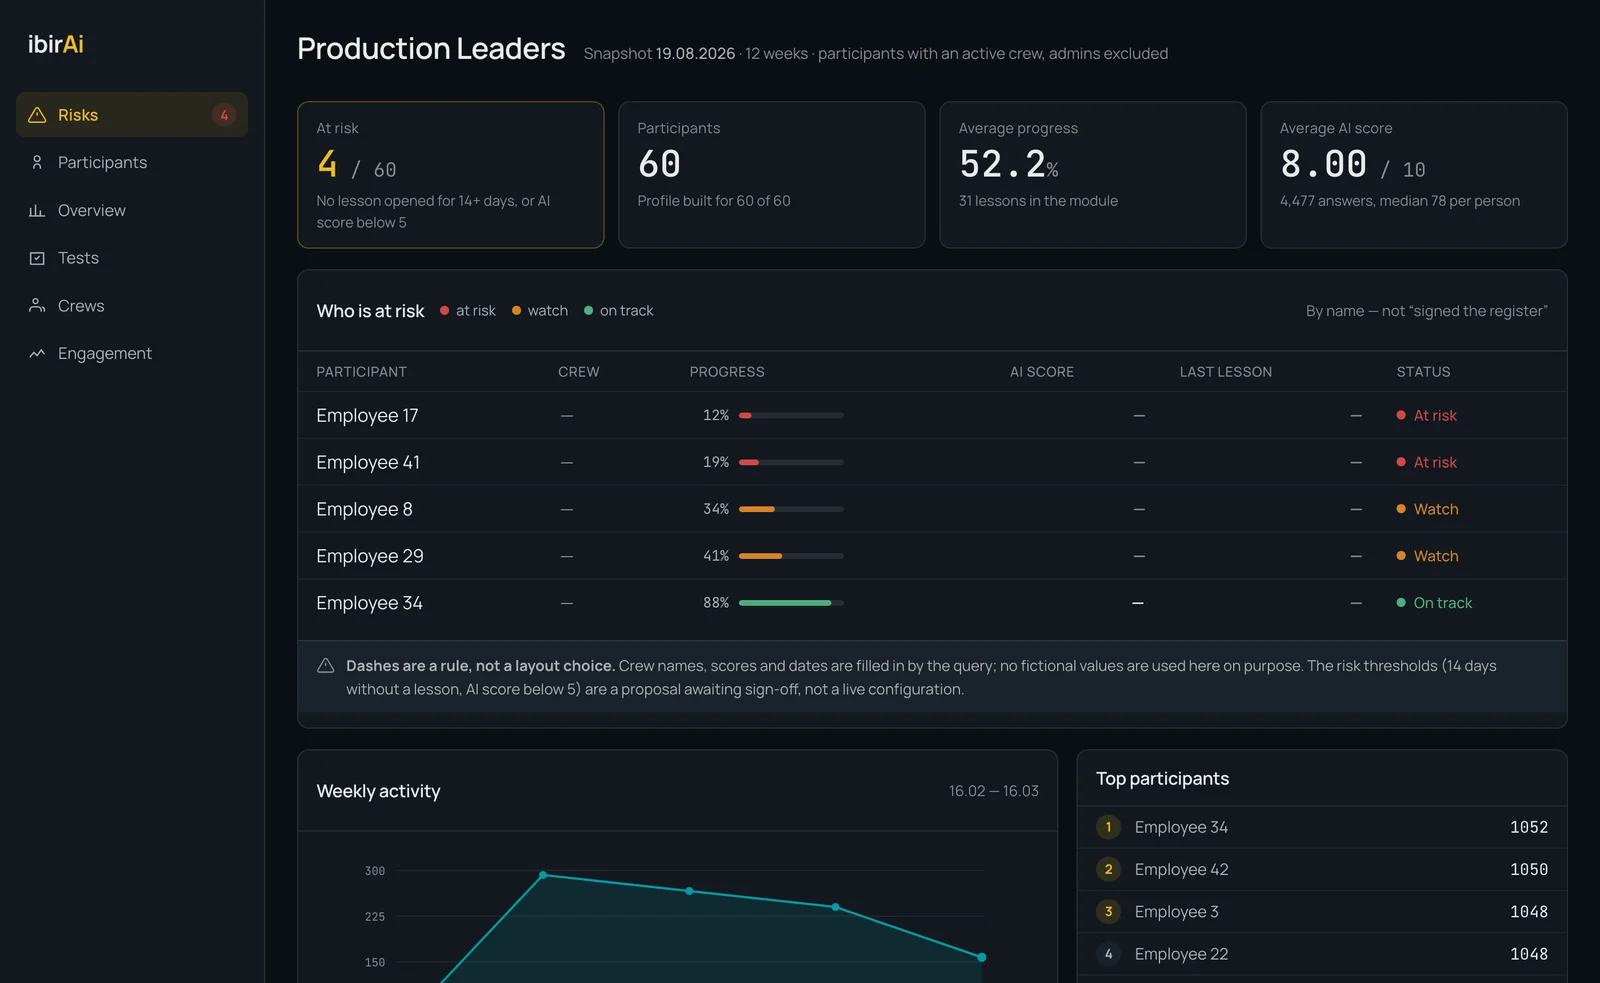Click the 88% progress value for Employee 34
This screenshot has height=983, width=1600.
pos(716,603)
